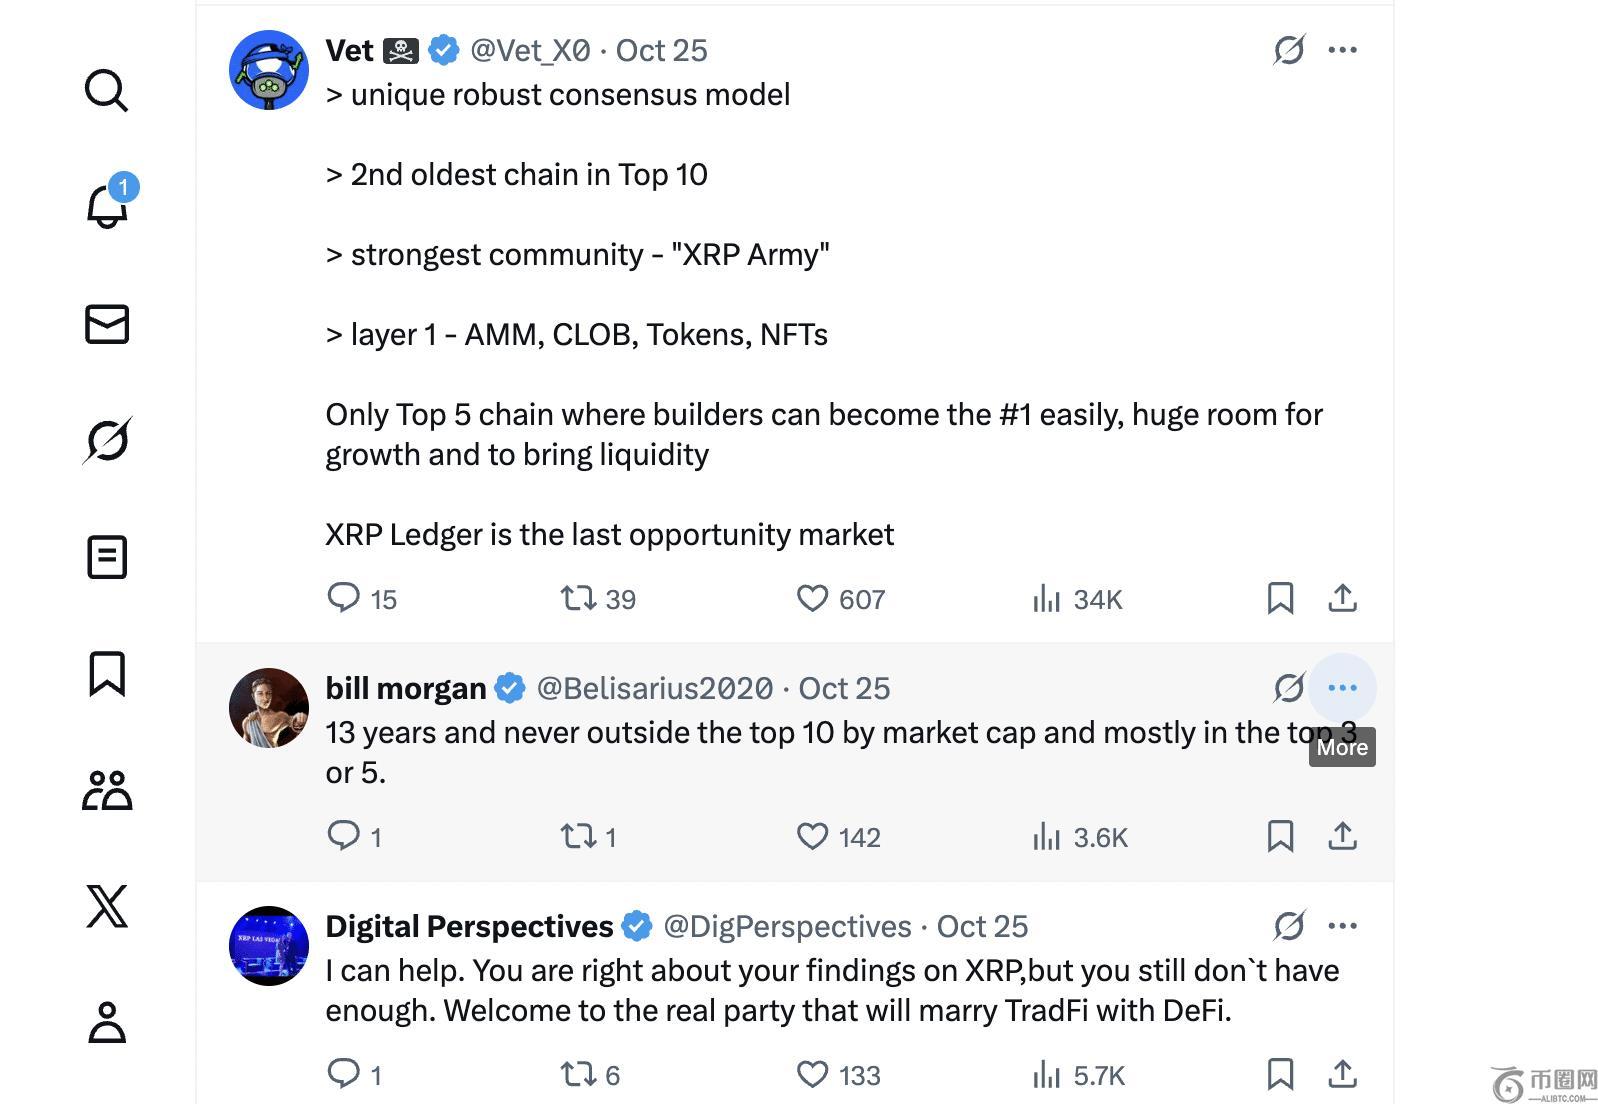This screenshot has width=1598, height=1104.
Task: Open @Vet_X0 profile handle link
Action: point(530,50)
